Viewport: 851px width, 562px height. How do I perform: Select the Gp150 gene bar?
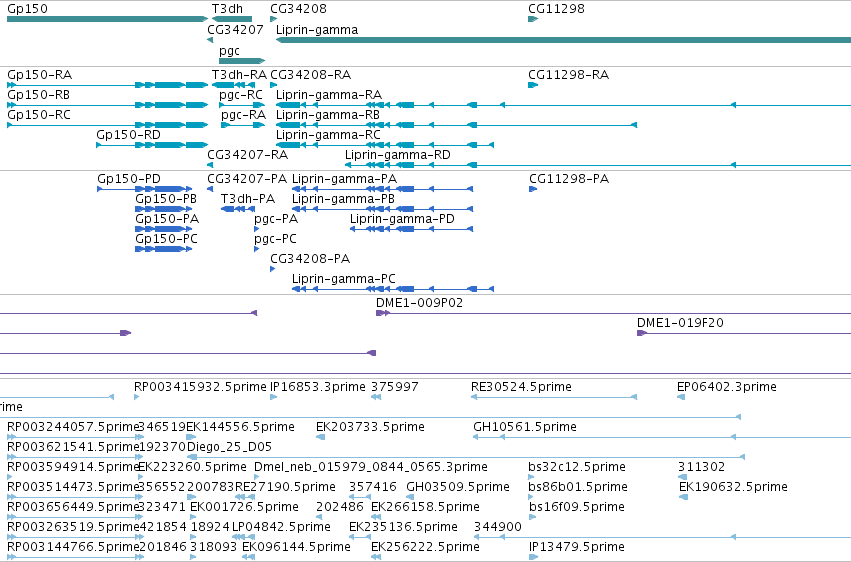coord(107,20)
